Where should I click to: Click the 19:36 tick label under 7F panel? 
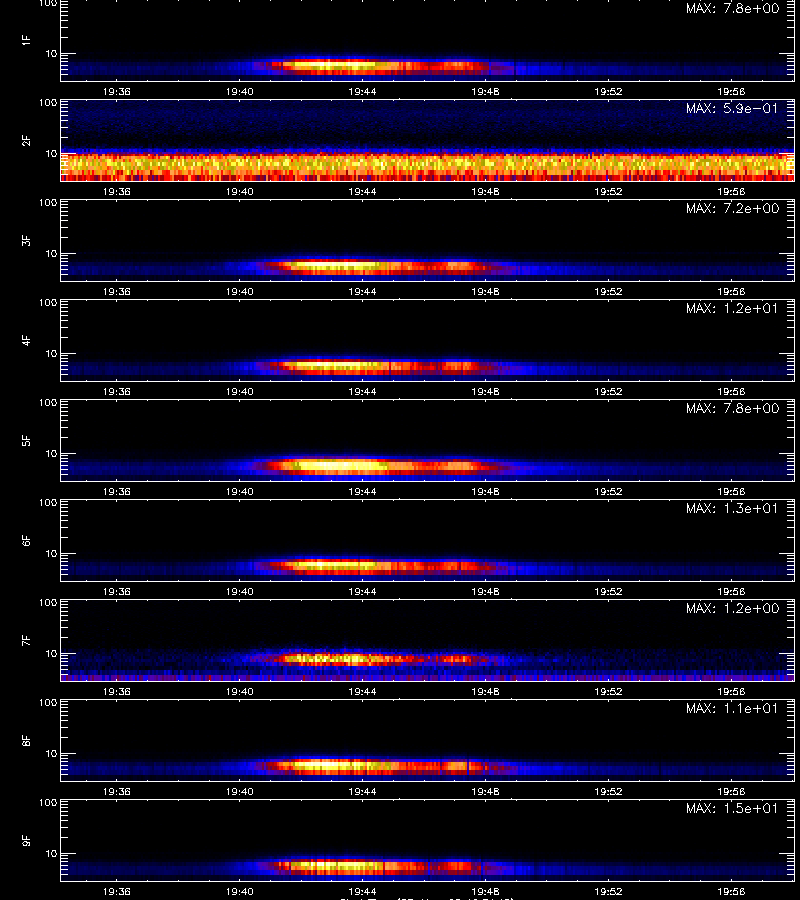116,692
